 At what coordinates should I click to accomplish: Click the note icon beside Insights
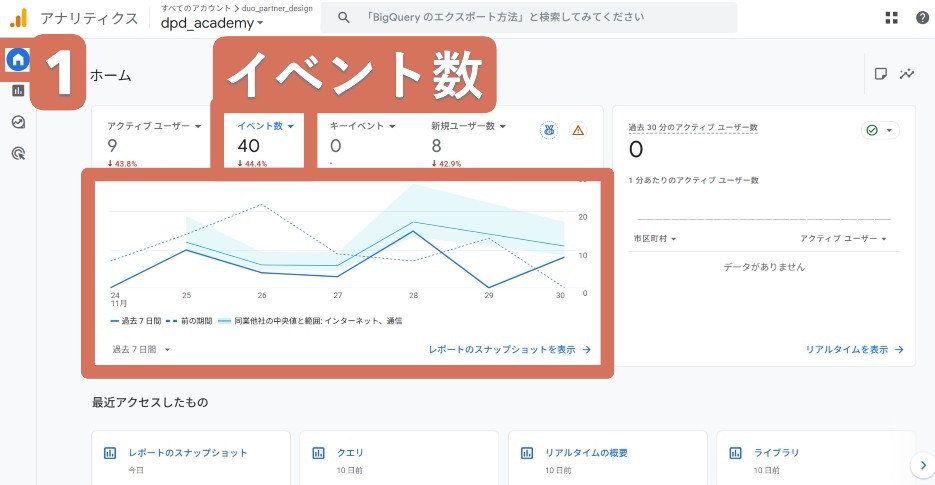[x=880, y=74]
